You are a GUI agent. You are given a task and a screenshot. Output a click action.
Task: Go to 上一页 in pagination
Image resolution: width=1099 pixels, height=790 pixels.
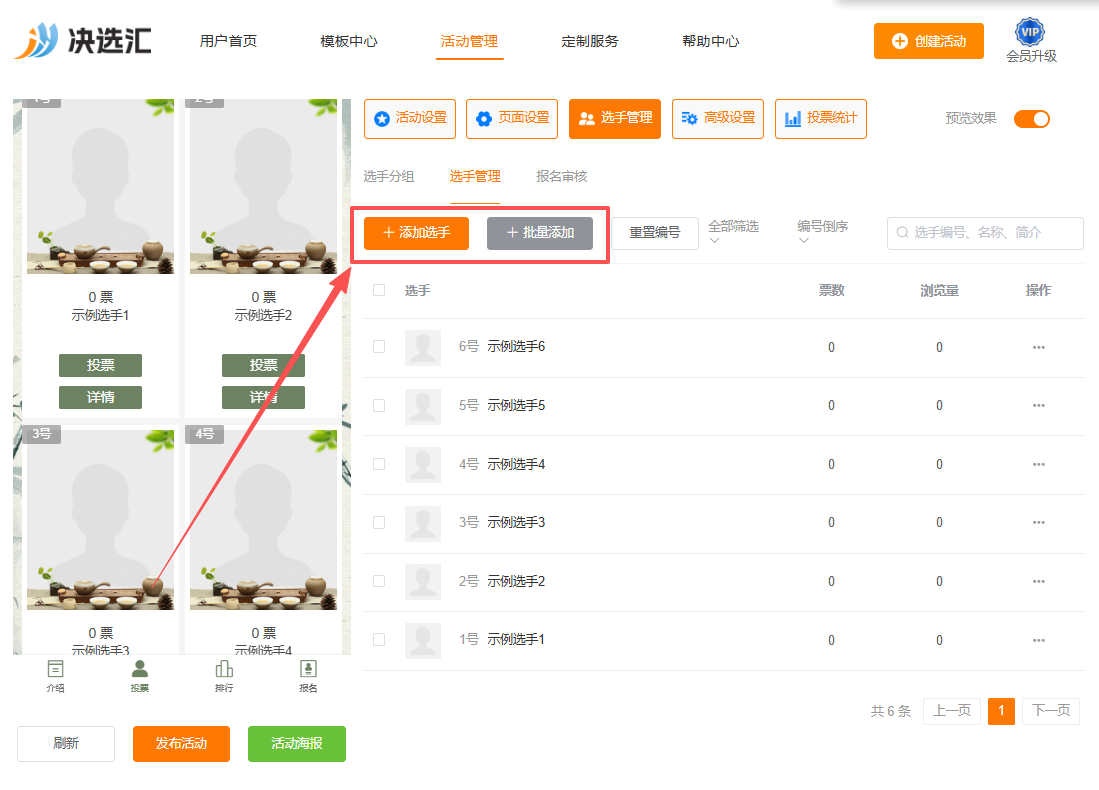pos(952,711)
